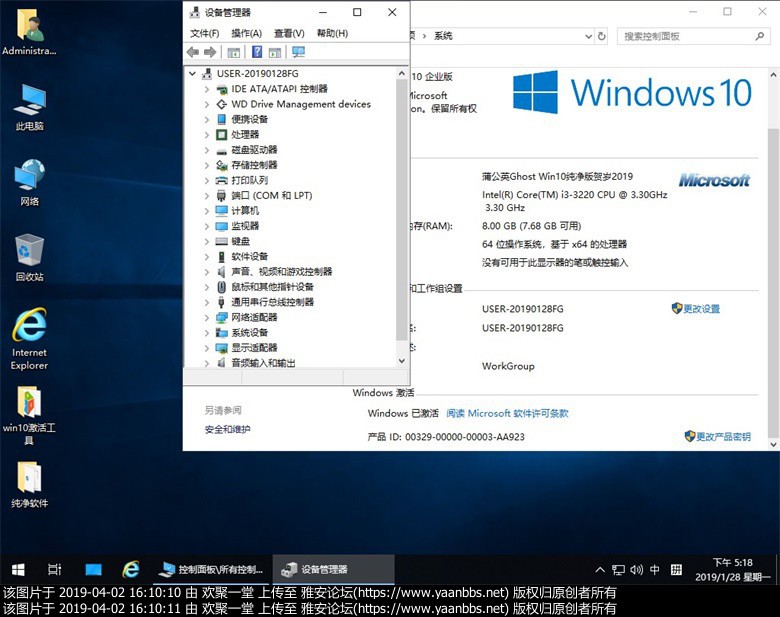Show hidden tray icons chevron

tap(600, 570)
